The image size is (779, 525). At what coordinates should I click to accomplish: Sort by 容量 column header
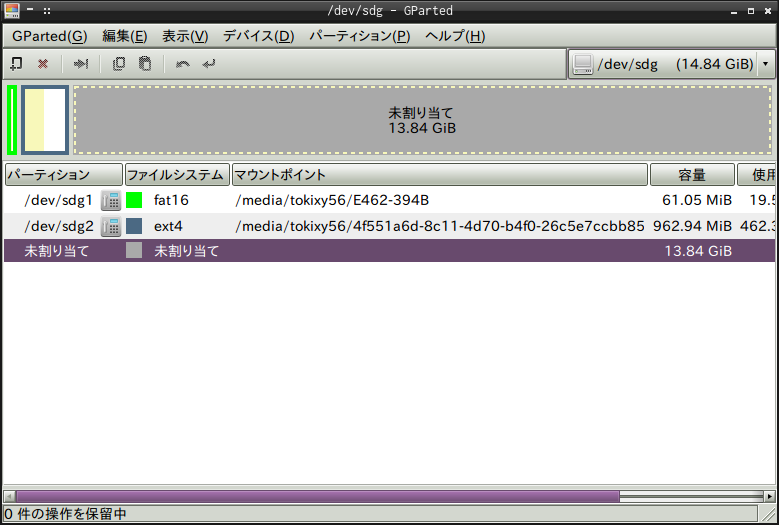point(692,175)
